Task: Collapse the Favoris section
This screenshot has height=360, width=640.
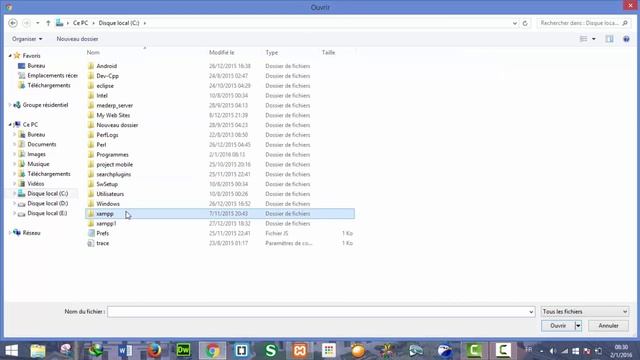Action: 10,56
